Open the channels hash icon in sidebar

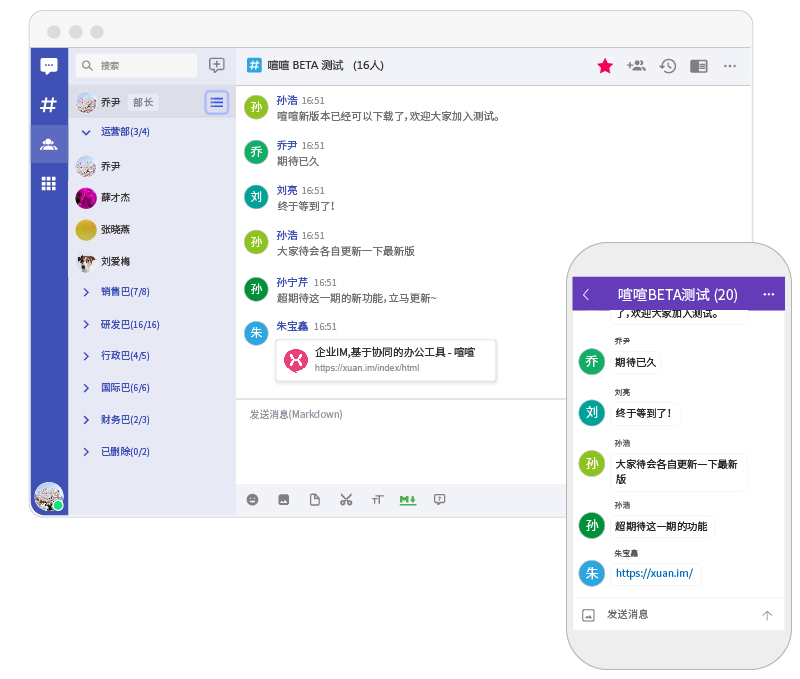pyautogui.click(x=48, y=105)
